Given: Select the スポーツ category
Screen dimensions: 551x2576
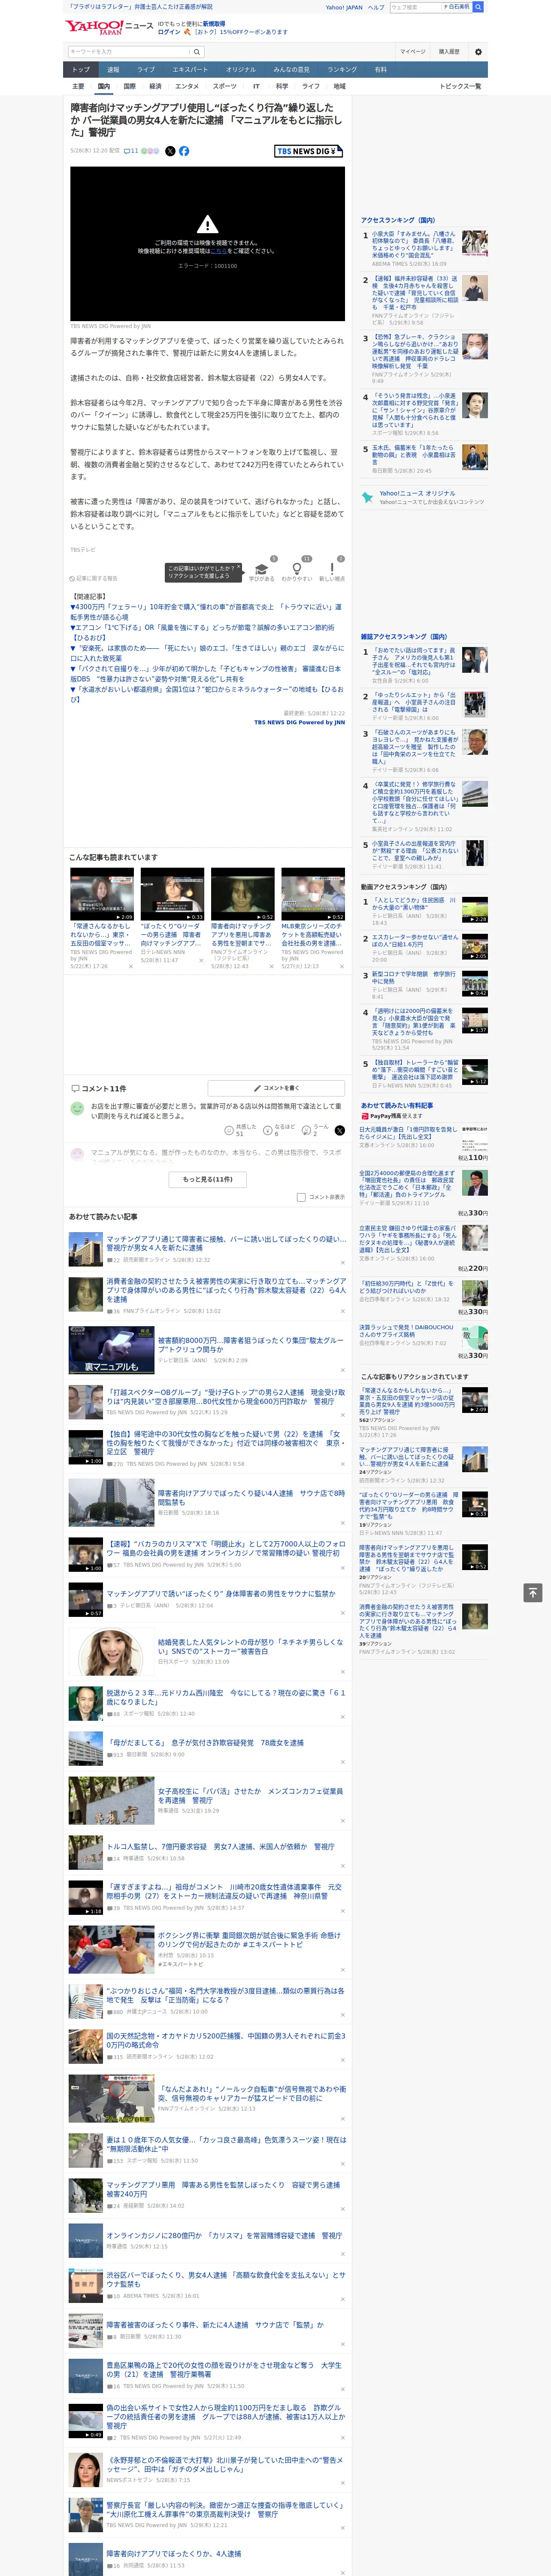Looking at the screenshot, I should point(225,86).
